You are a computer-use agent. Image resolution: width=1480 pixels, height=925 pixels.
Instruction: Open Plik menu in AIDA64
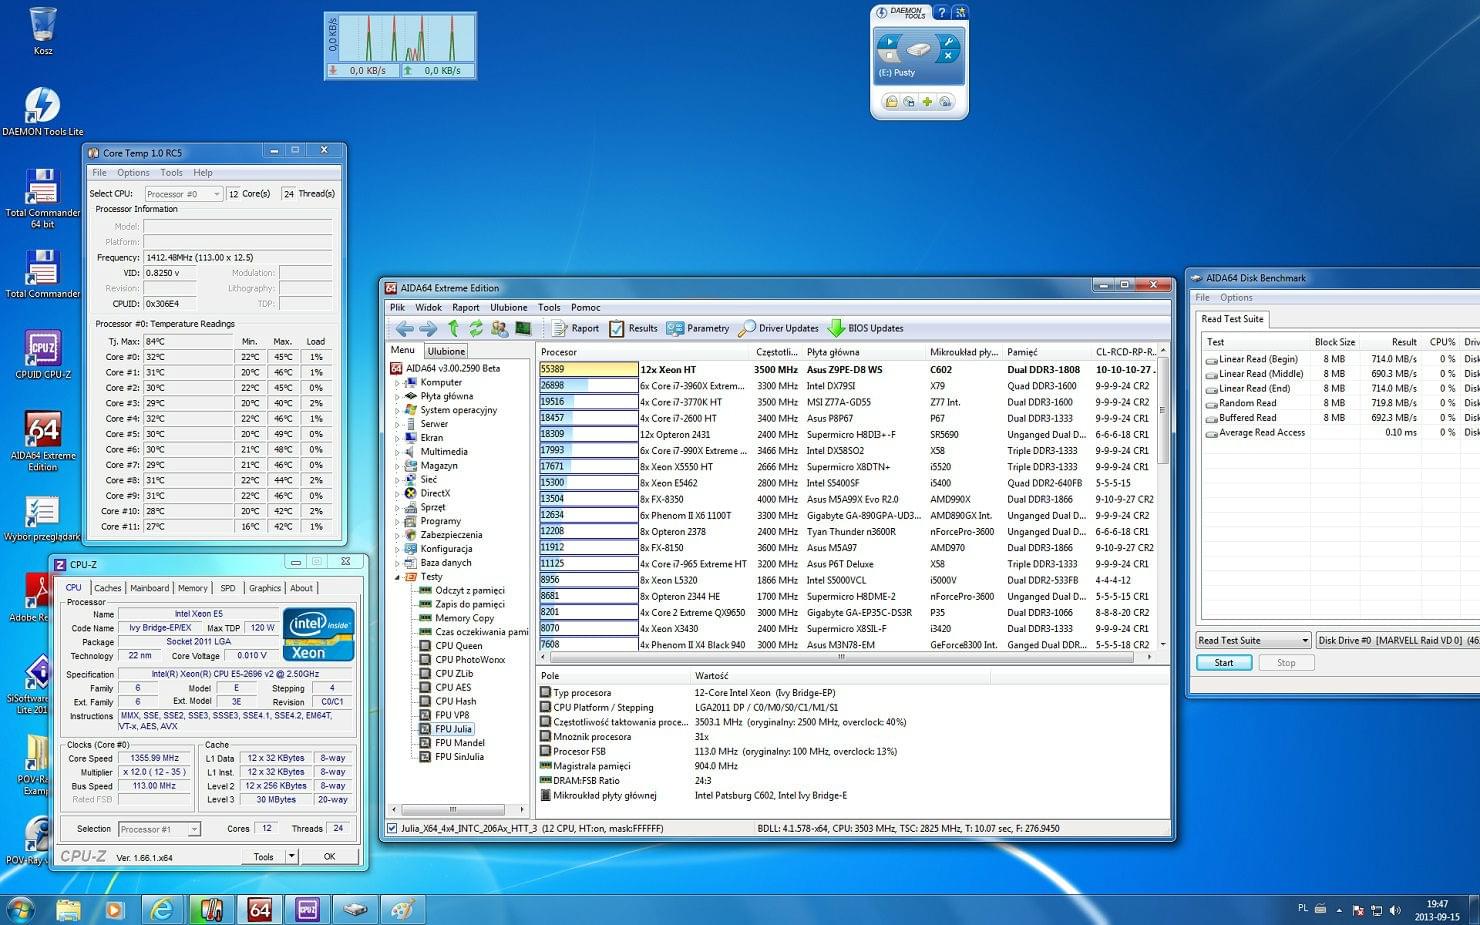tap(397, 307)
